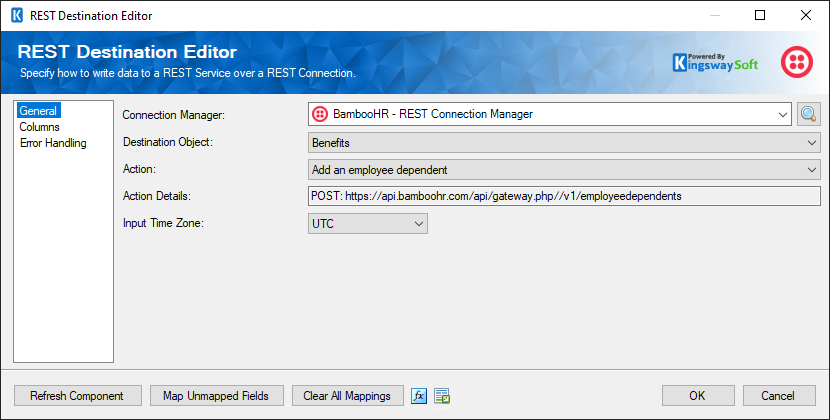Image resolution: width=830 pixels, height=420 pixels.
Task: Select the General page in the left list
Action: [38, 111]
